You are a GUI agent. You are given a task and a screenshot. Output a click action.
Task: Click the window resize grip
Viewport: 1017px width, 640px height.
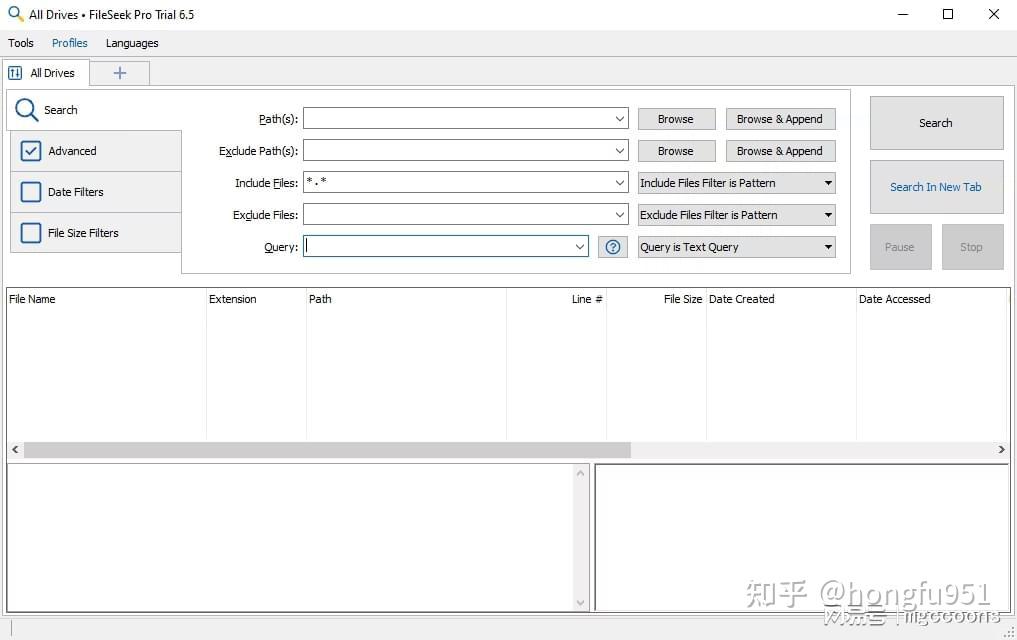(x=1009, y=632)
